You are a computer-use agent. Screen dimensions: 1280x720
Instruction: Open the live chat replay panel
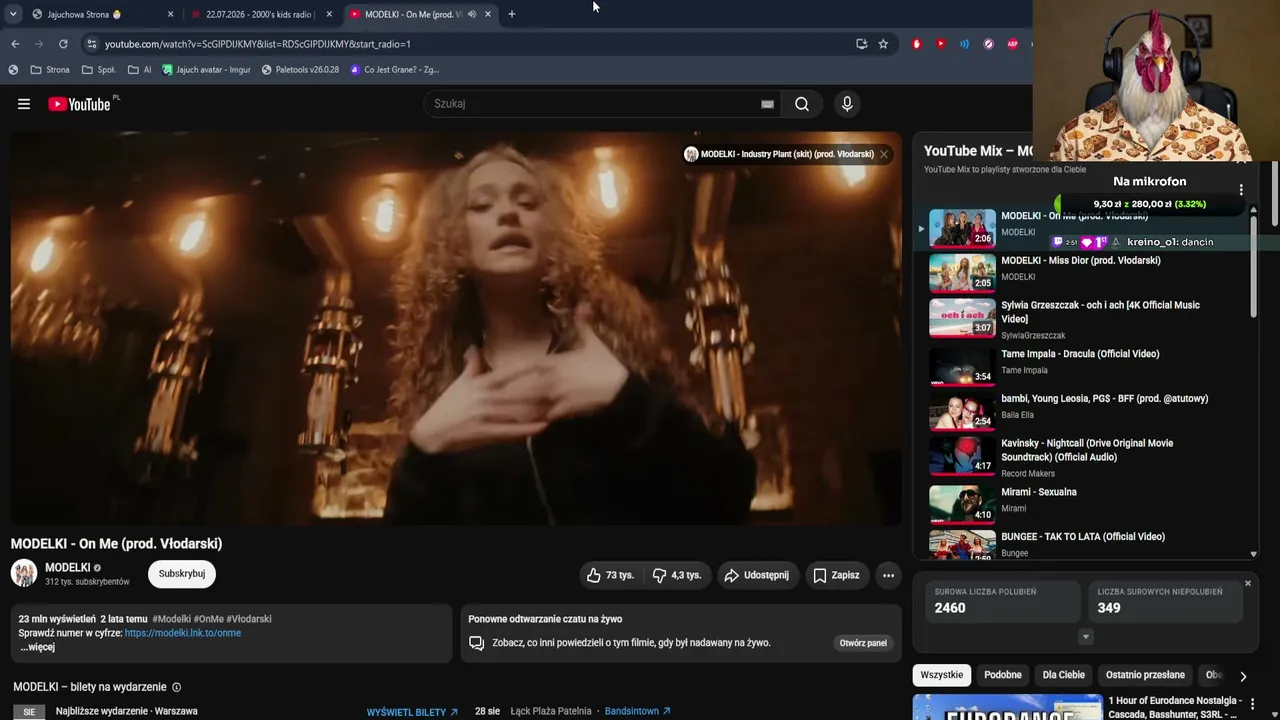coord(863,643)
